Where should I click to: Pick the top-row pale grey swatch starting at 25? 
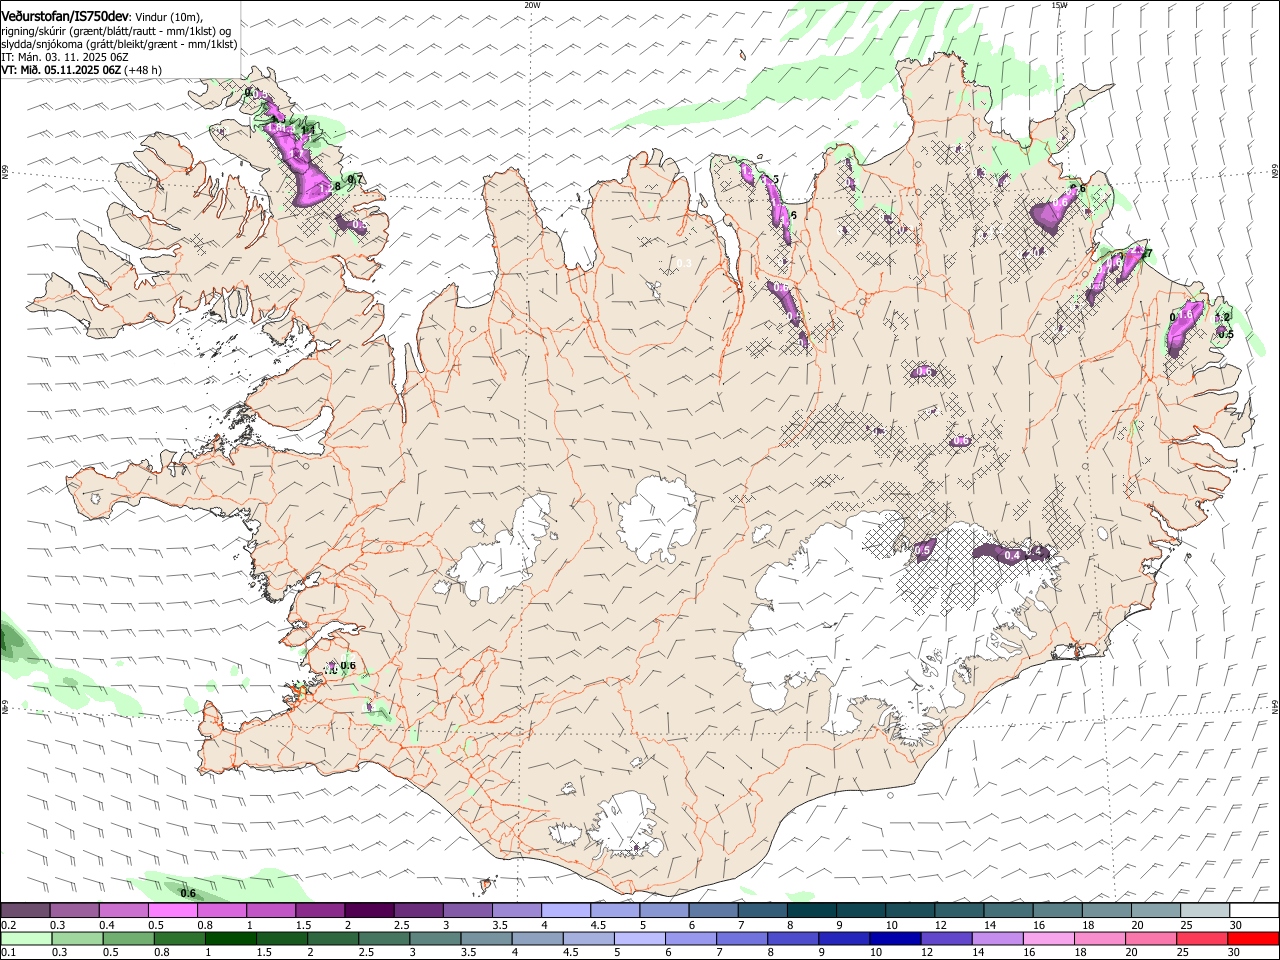tap(1205, 910)
